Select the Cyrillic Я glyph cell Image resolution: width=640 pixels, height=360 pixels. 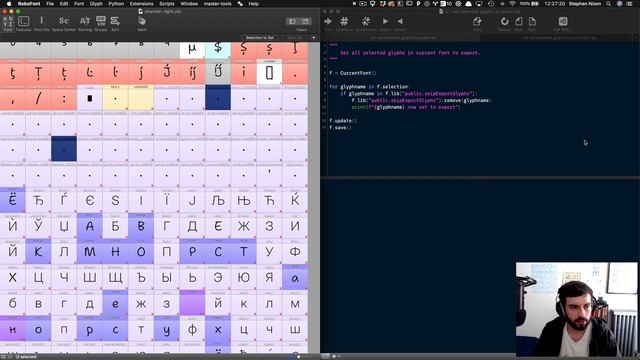(x=269, y=277)
